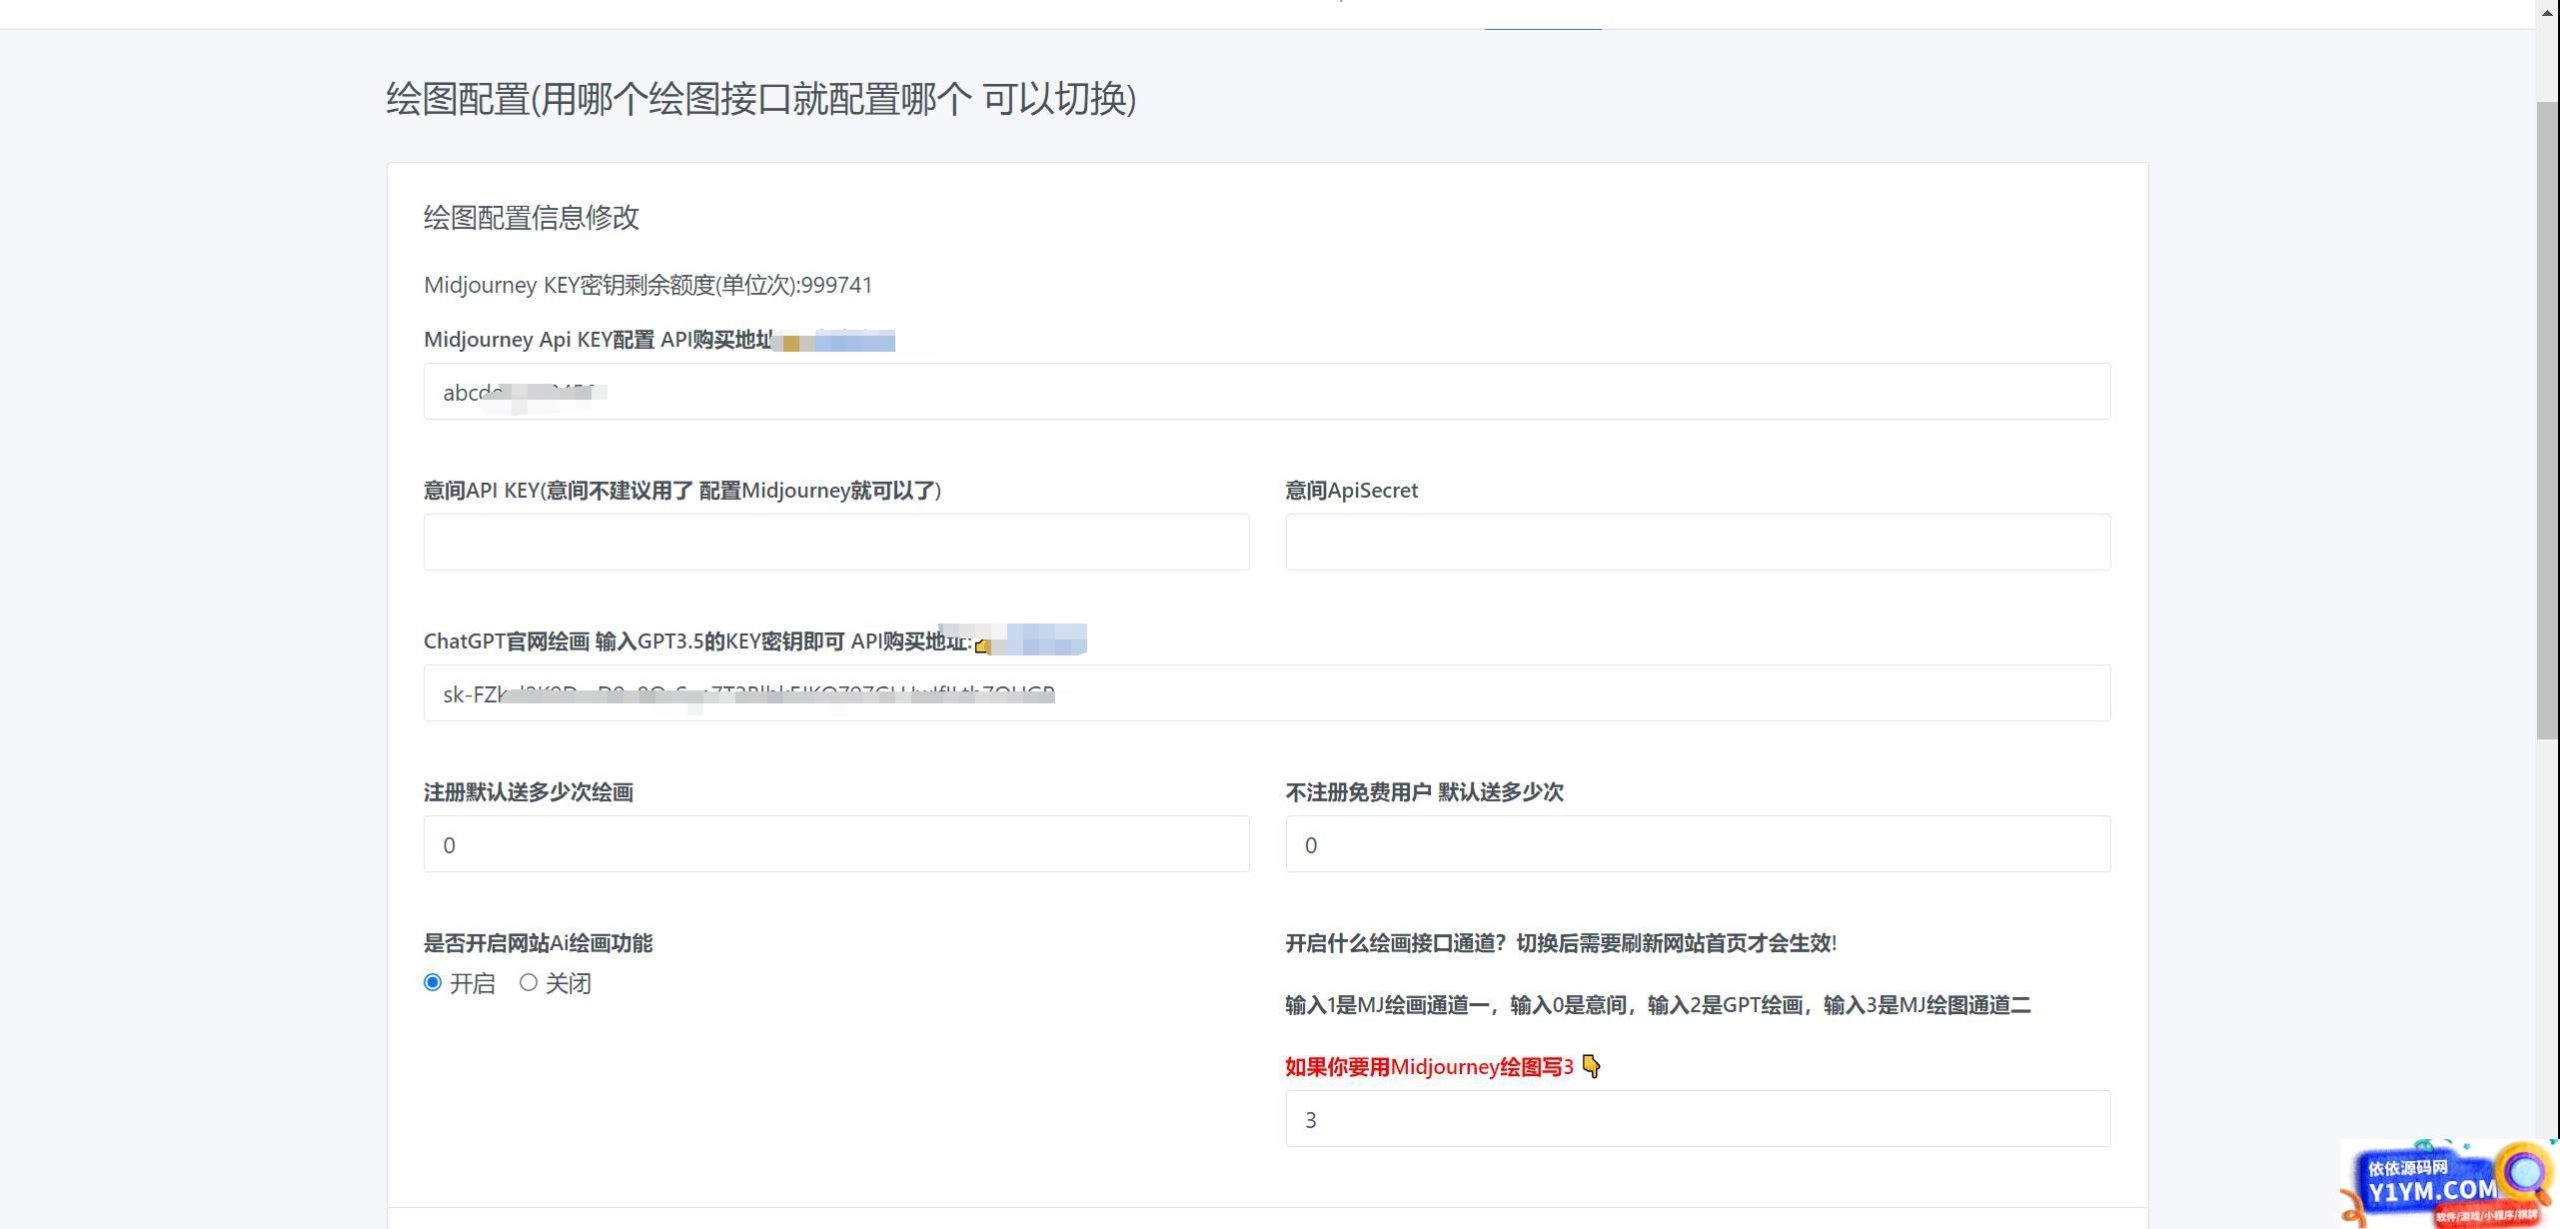
Task: Click the Y1YM.COM floating banner
Action: pyautogui.click(x=2448, y=1185)
